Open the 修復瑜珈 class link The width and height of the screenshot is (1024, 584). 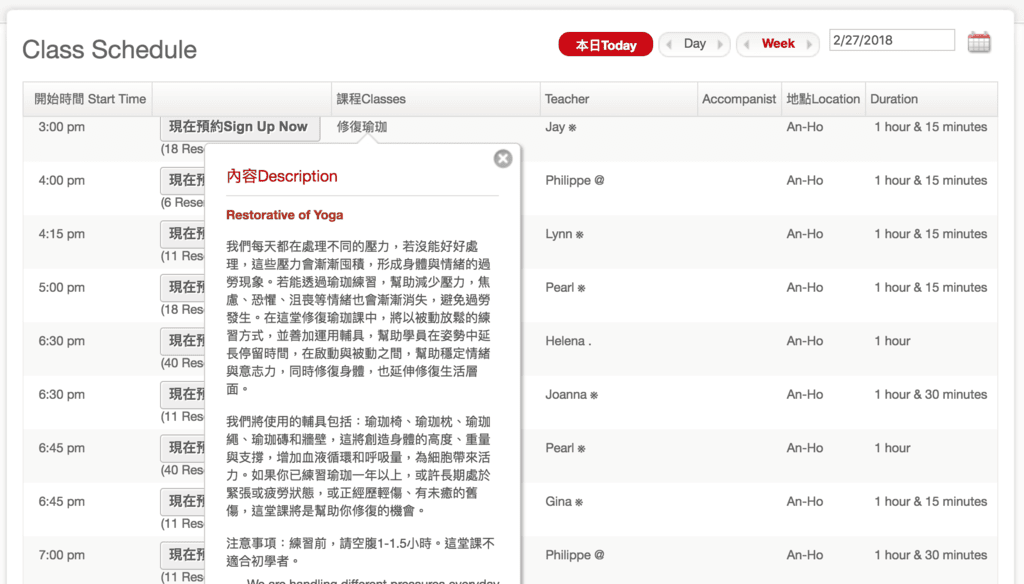coord(362,127)
